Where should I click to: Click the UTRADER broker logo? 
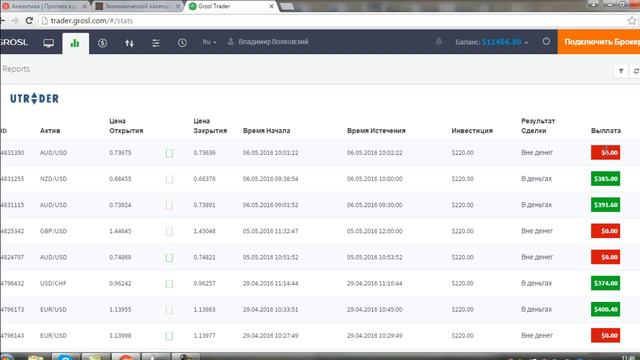point(34,98)
